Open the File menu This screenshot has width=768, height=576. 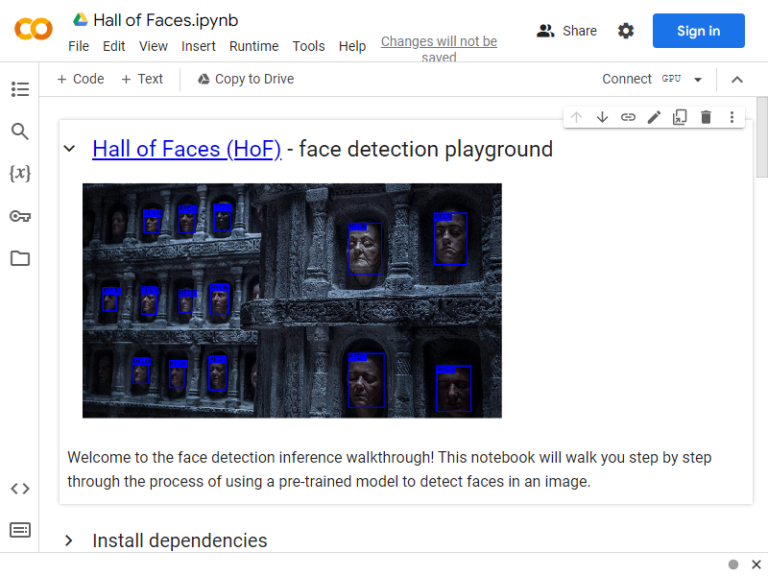[79, 46]
